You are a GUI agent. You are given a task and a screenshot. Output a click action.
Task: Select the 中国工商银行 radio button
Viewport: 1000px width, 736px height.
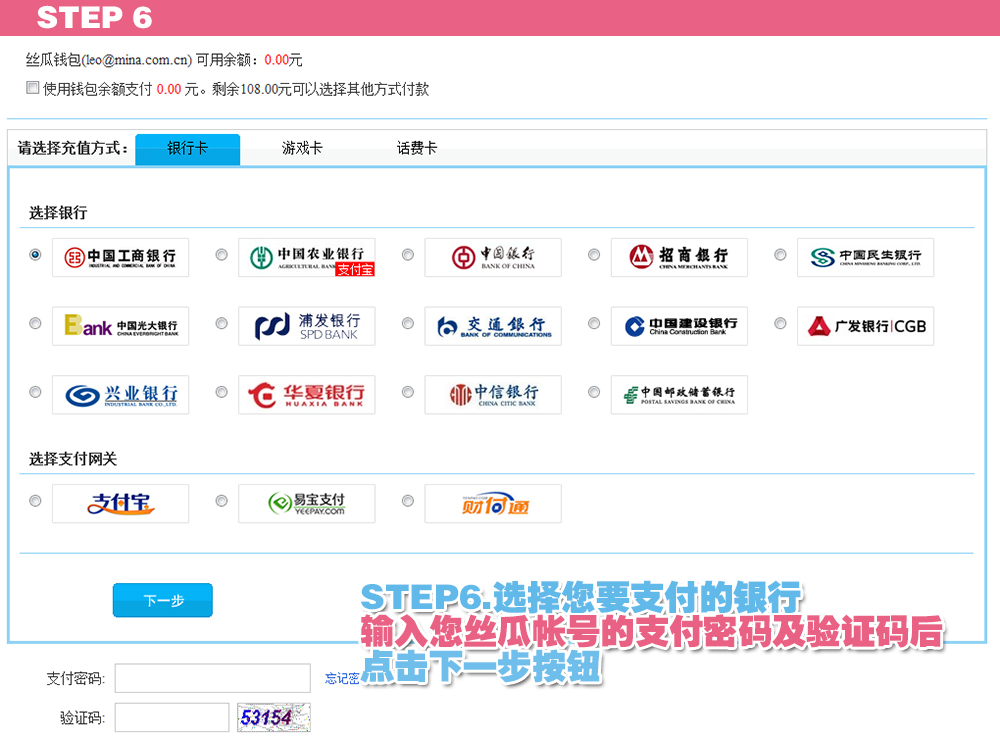[35, 254]
